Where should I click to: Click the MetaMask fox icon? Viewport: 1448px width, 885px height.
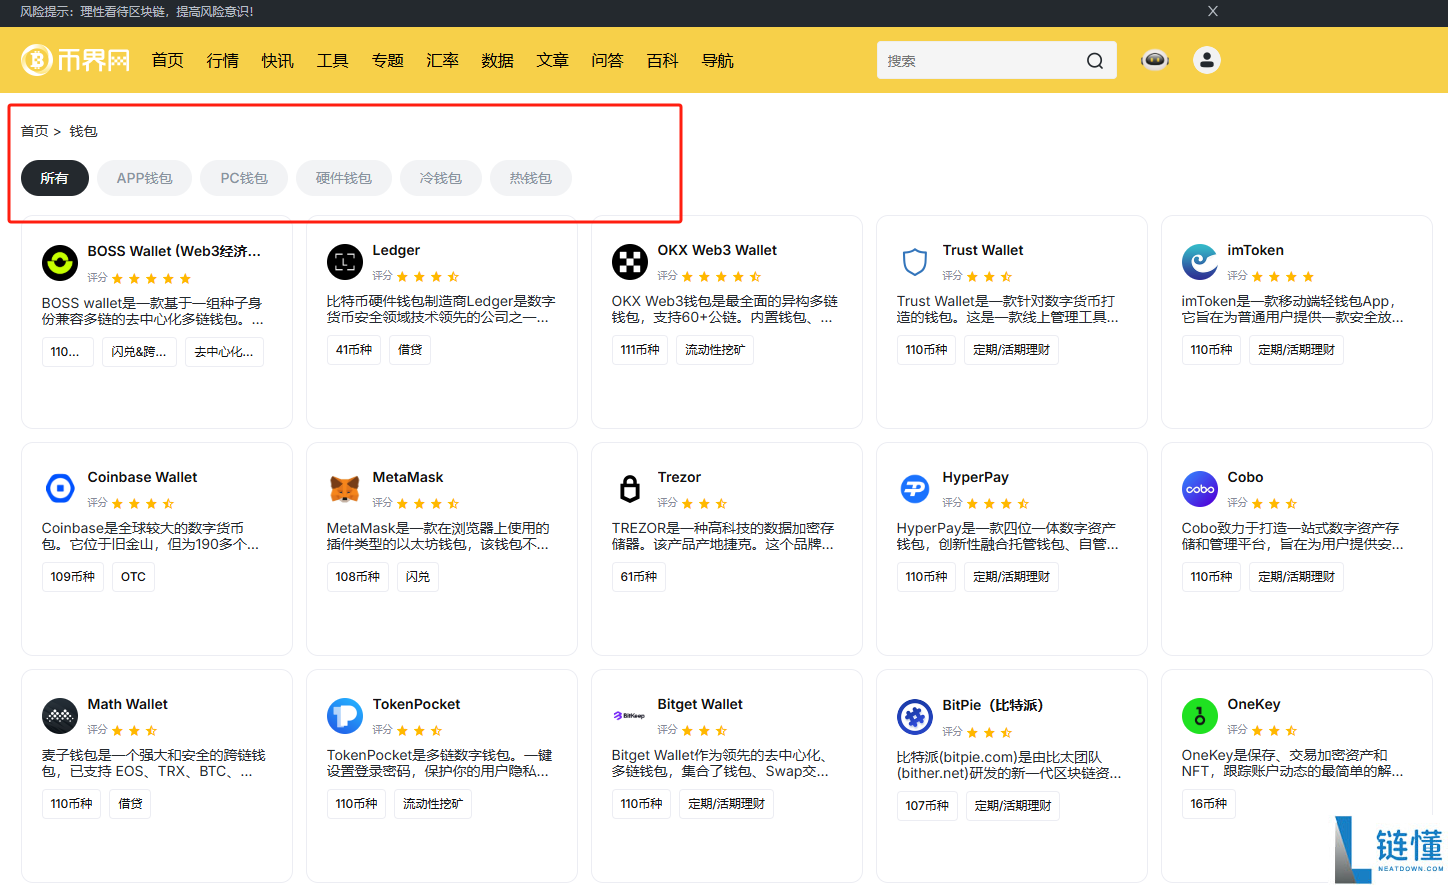click(345, 489)
